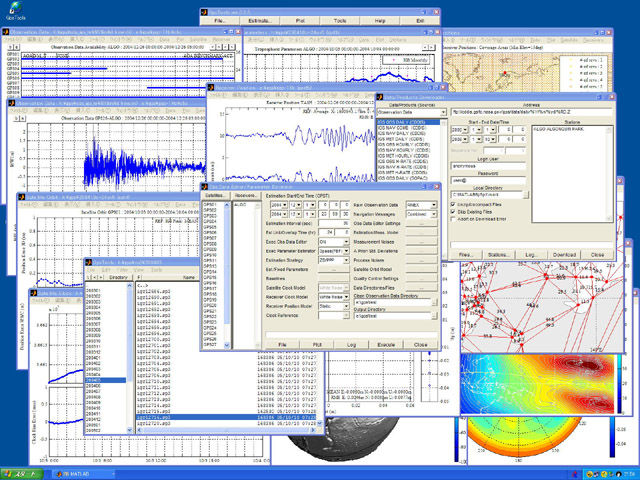Open Tools in GpsTools main window
Screen dimensions: 640x480
[x=340, y=21]
